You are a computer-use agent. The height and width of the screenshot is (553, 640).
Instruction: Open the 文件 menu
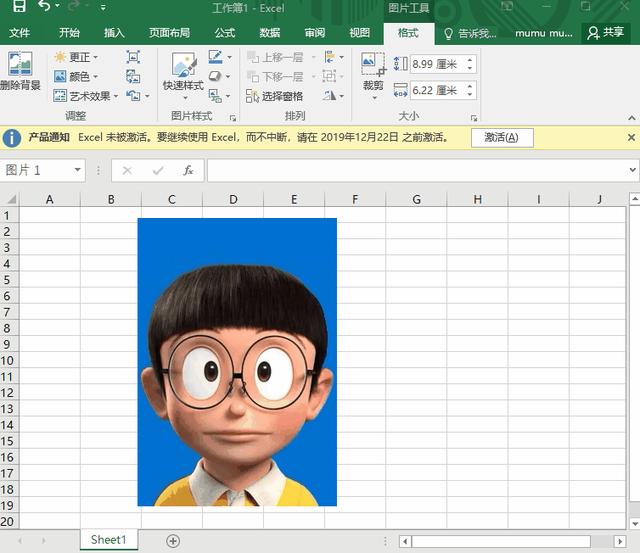point(19,33)
